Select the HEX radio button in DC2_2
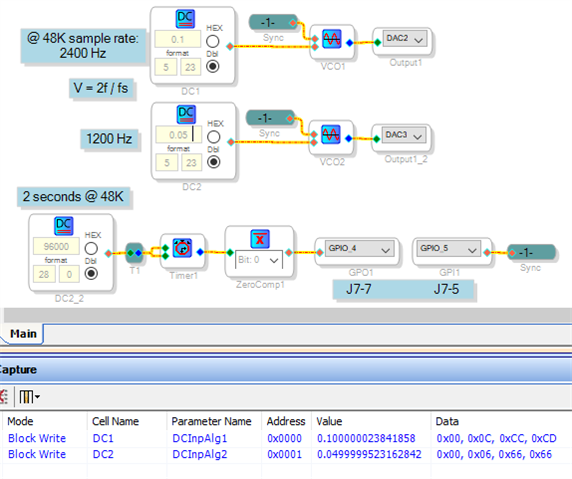 91,249
